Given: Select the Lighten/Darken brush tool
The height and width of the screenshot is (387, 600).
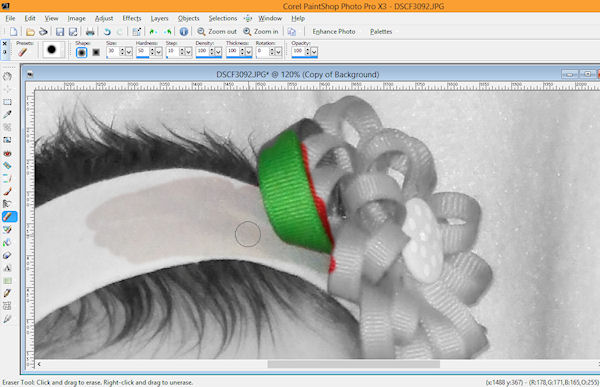Looking at the screenshot, I should (7, 204).
